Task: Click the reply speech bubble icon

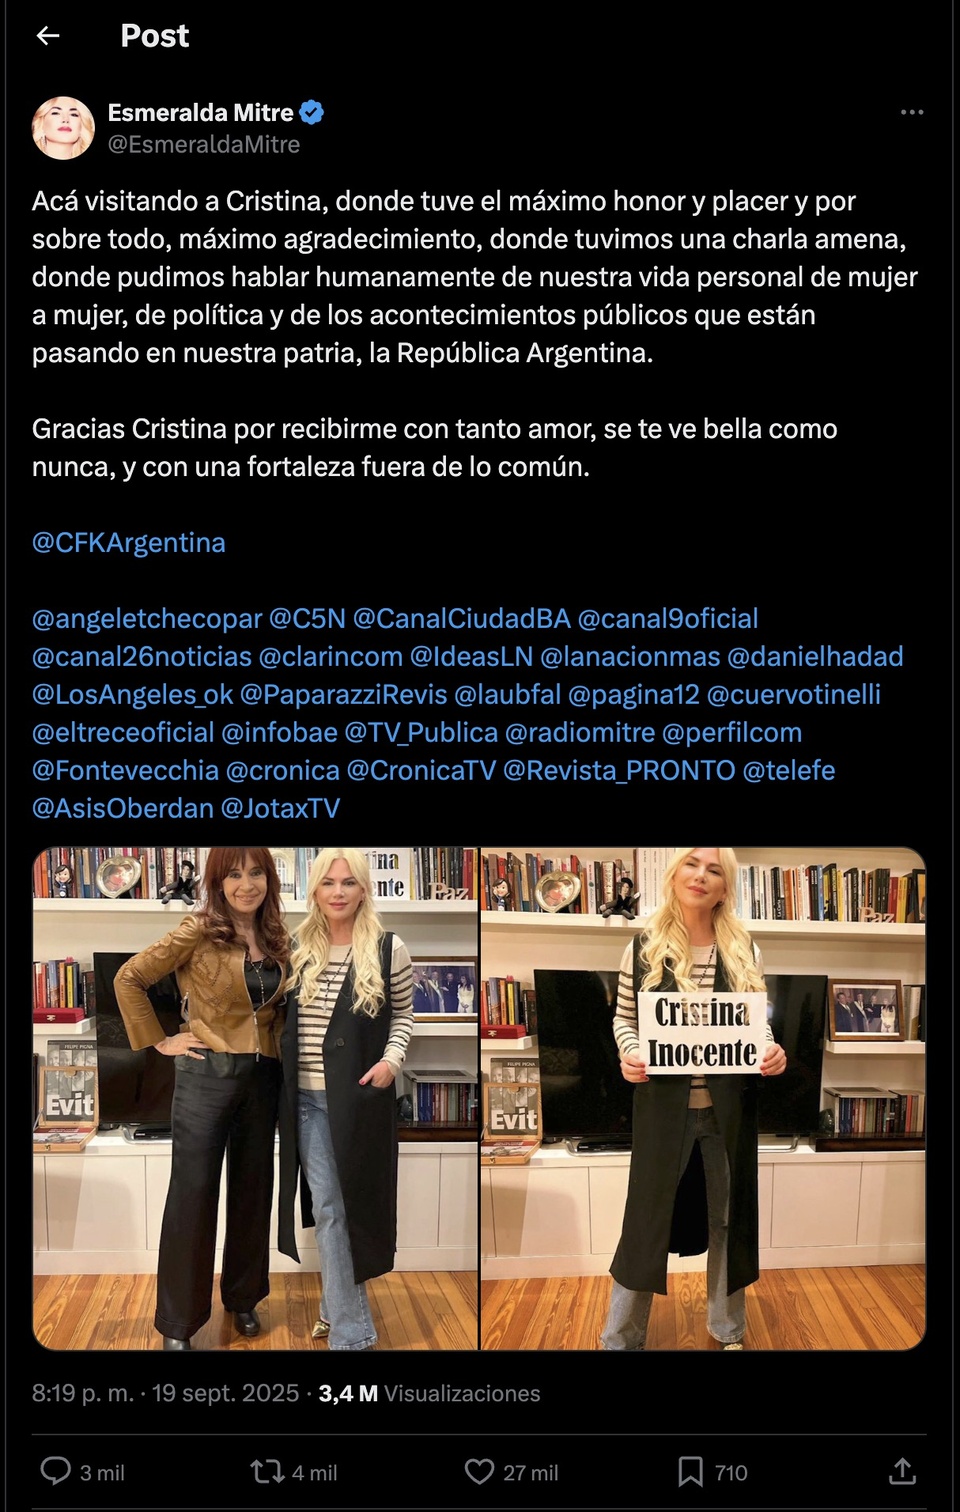Action: (x=55, y=1471)
